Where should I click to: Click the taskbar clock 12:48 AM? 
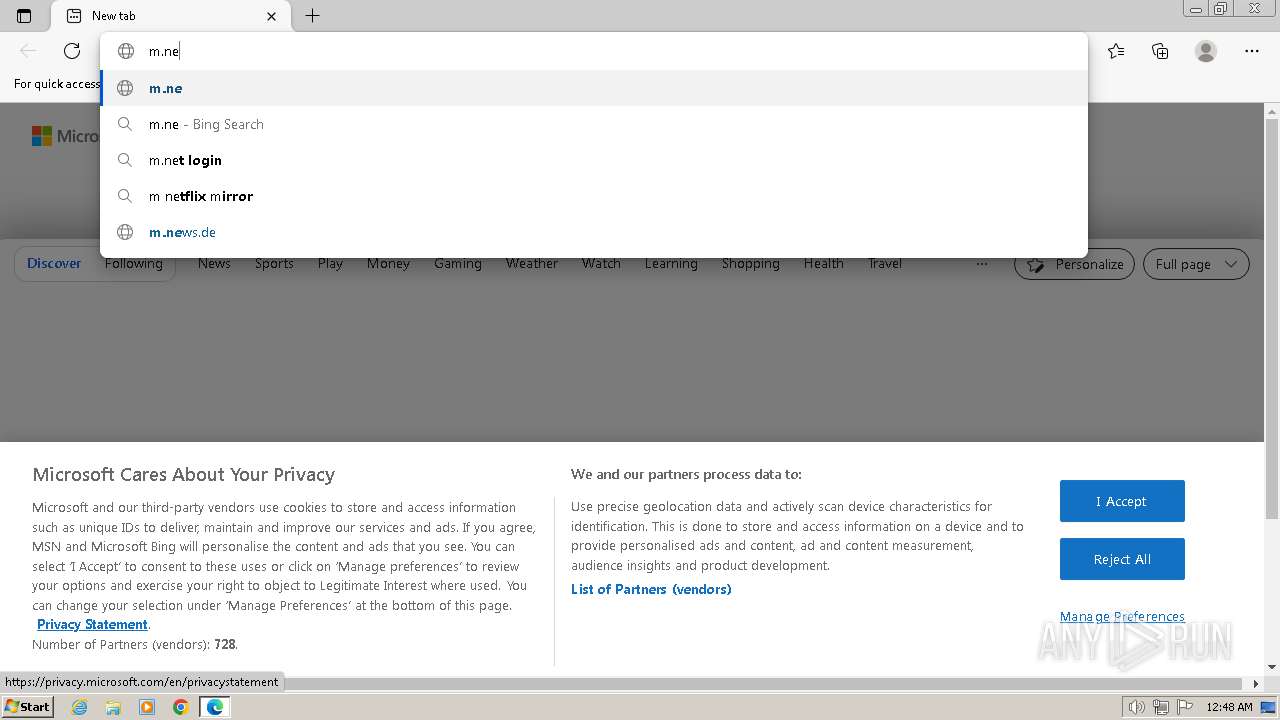[x=1229, y=707]
